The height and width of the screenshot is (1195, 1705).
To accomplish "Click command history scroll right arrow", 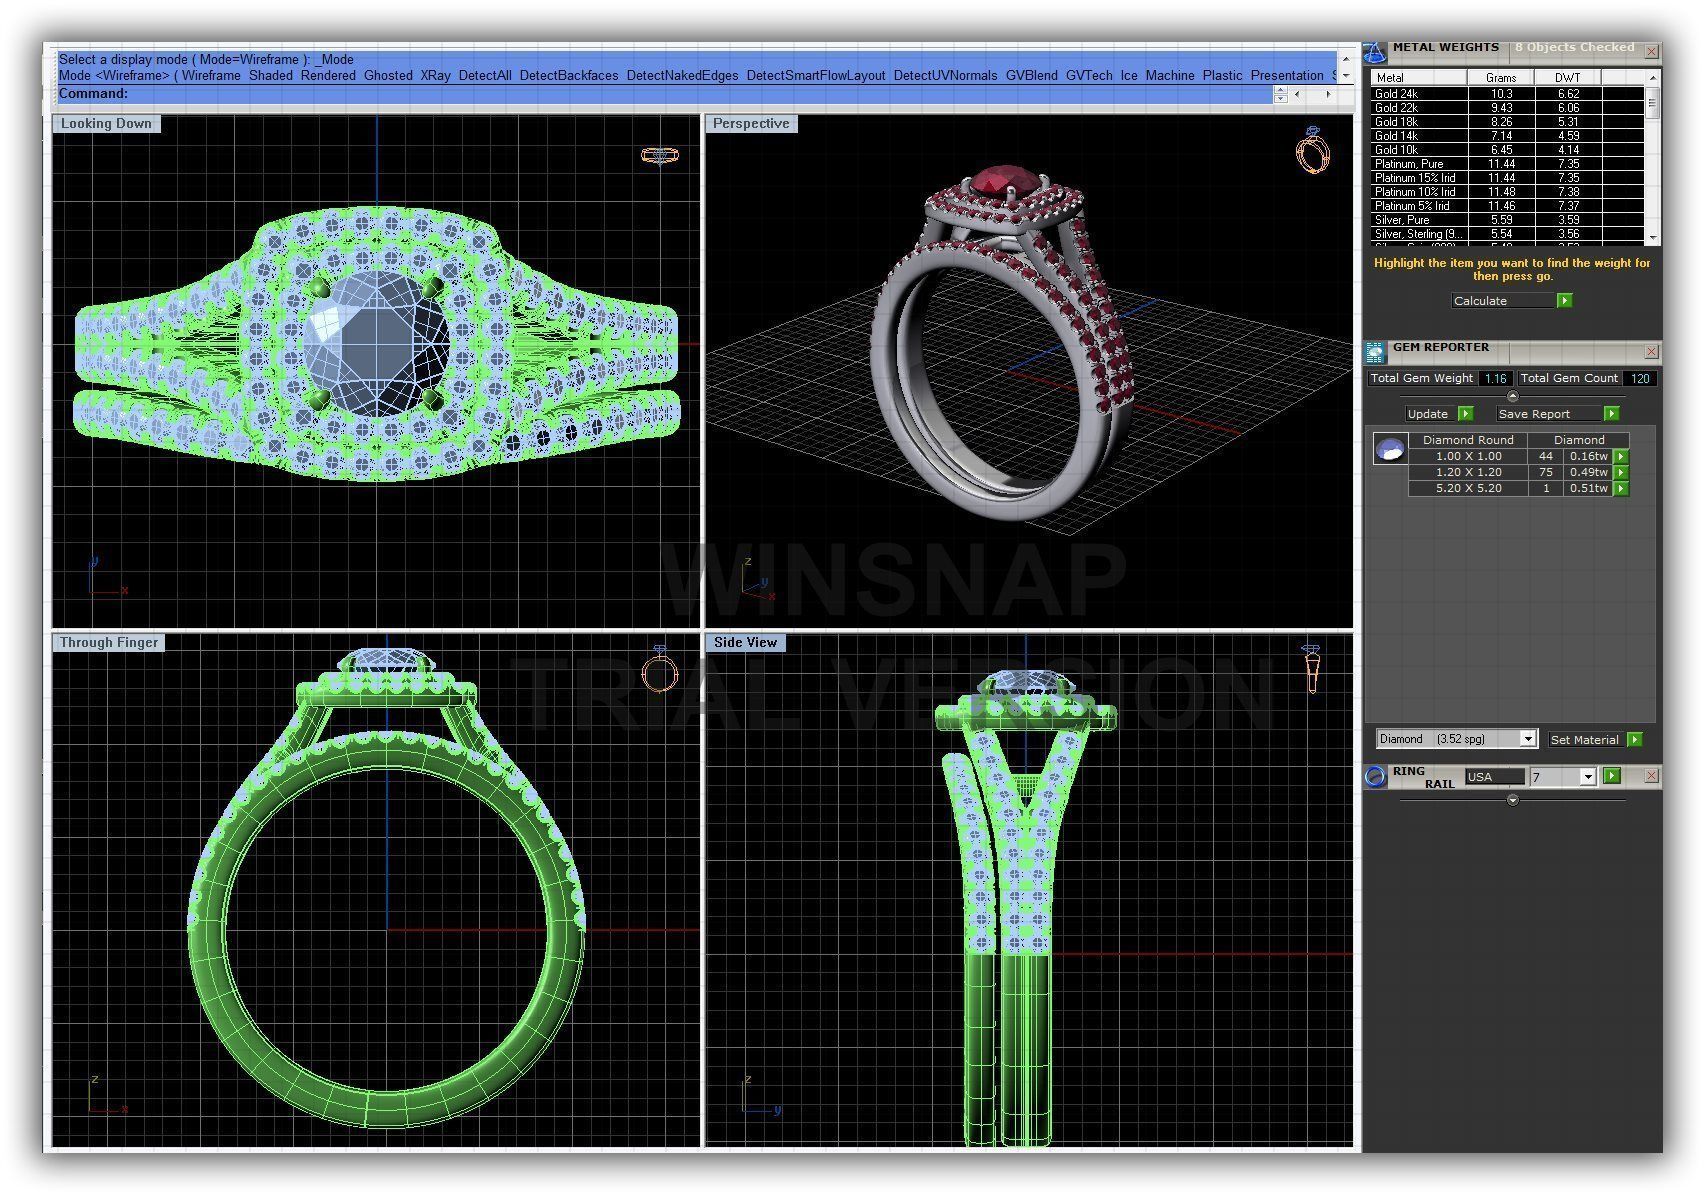I will point(1328,94).
